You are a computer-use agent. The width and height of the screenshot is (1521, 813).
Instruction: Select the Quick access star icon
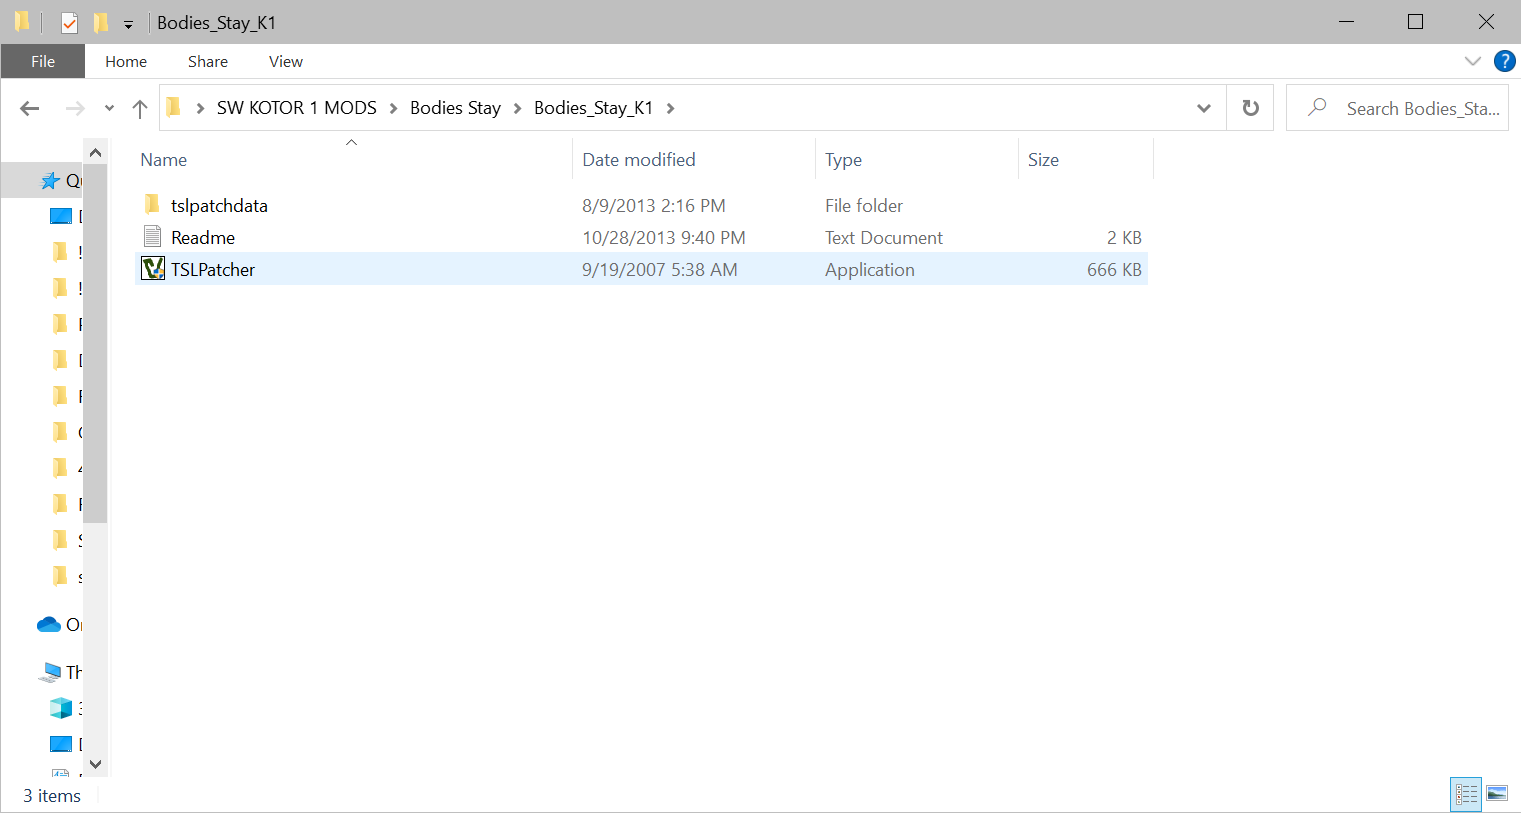[x=50, y=181]
